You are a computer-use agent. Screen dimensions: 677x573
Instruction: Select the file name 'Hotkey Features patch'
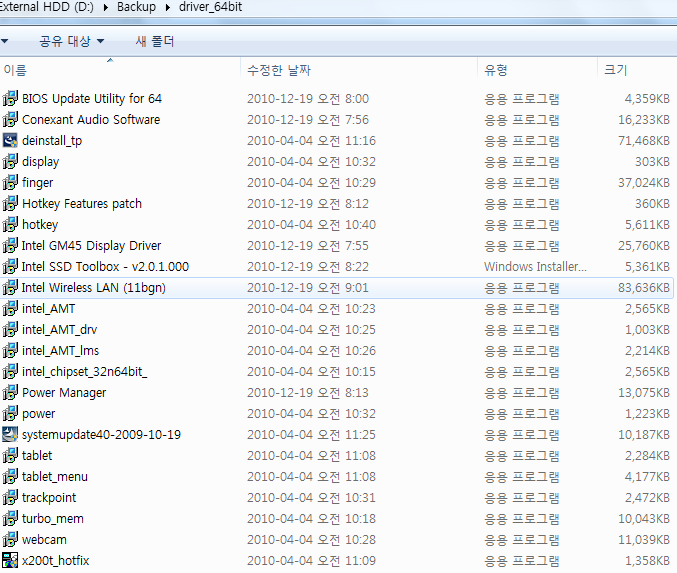tap(82, 203)
